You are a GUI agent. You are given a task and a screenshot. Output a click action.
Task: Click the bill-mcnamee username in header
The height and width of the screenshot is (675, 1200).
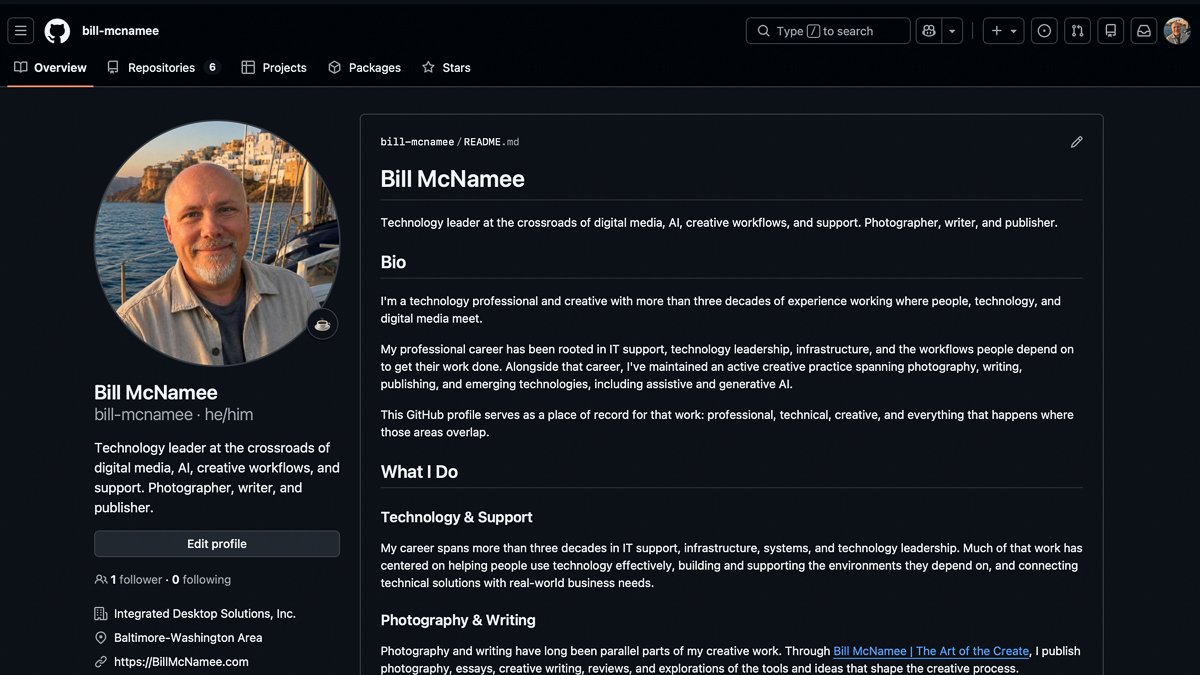pos(120,31)
